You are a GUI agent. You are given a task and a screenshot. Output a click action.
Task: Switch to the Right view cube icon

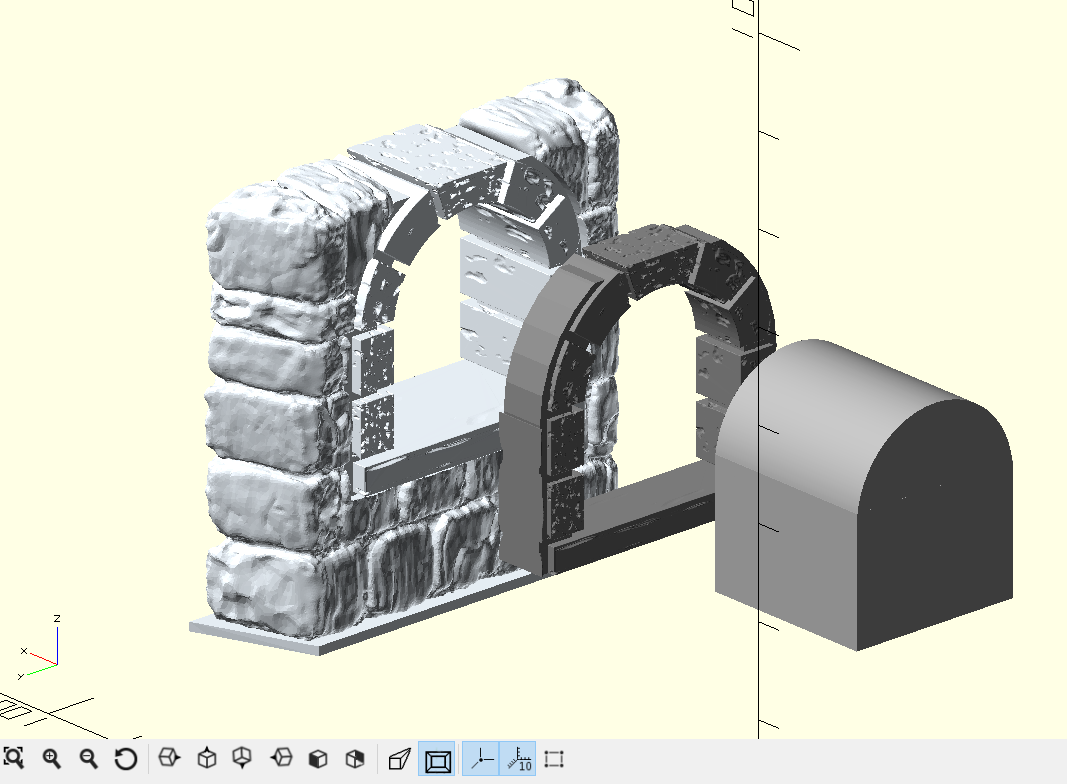[x=169, y=759]
